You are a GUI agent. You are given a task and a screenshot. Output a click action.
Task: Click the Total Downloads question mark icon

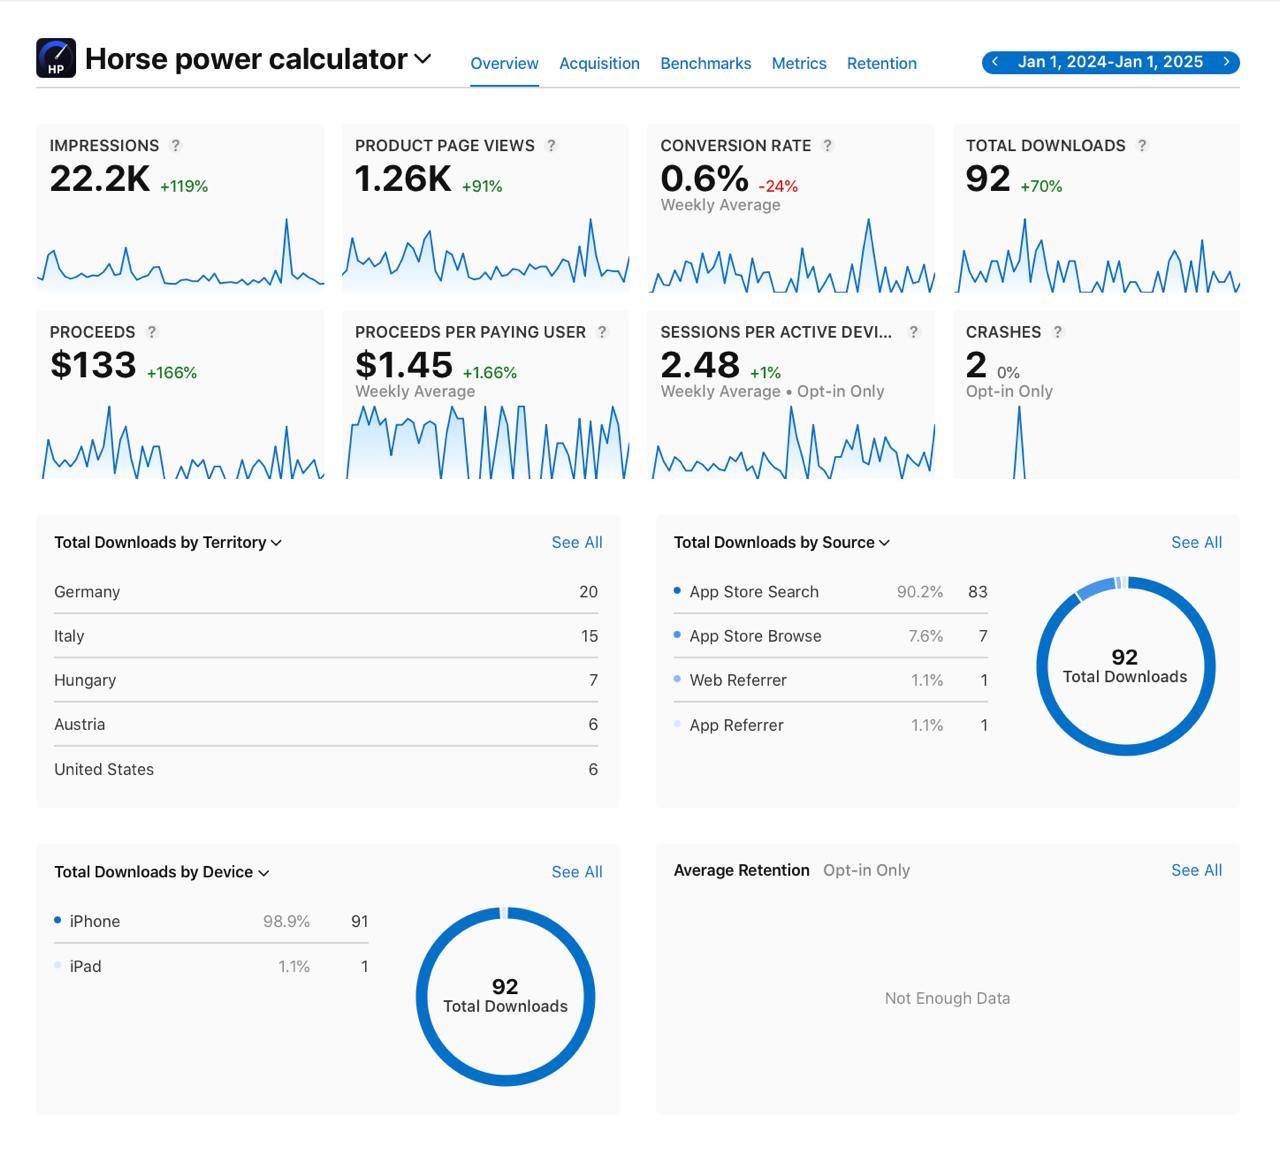pos(1142,145)
